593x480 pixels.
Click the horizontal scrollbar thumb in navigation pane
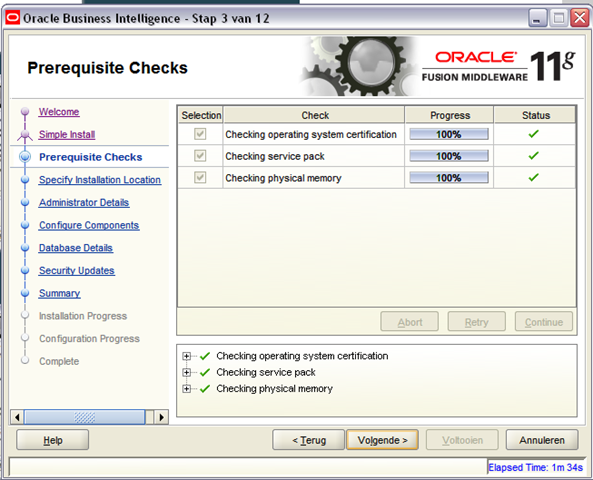[x=84, y=417]
